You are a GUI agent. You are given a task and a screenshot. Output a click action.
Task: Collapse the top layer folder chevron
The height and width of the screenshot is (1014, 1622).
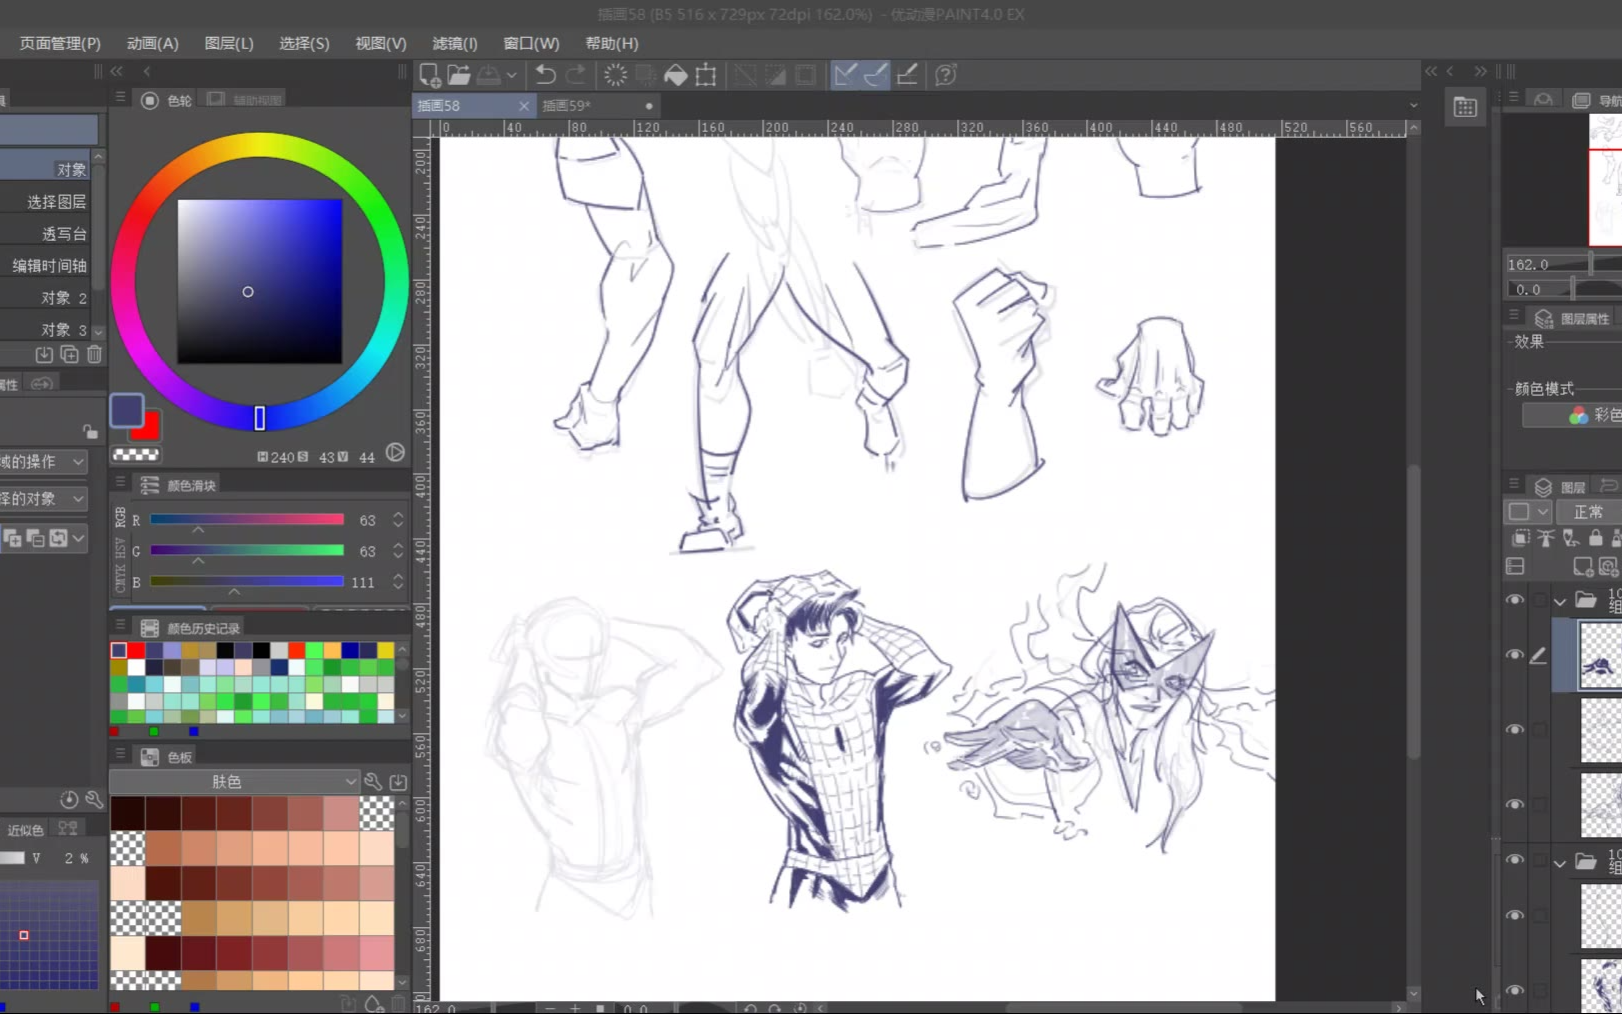(x=1560, y=601)
